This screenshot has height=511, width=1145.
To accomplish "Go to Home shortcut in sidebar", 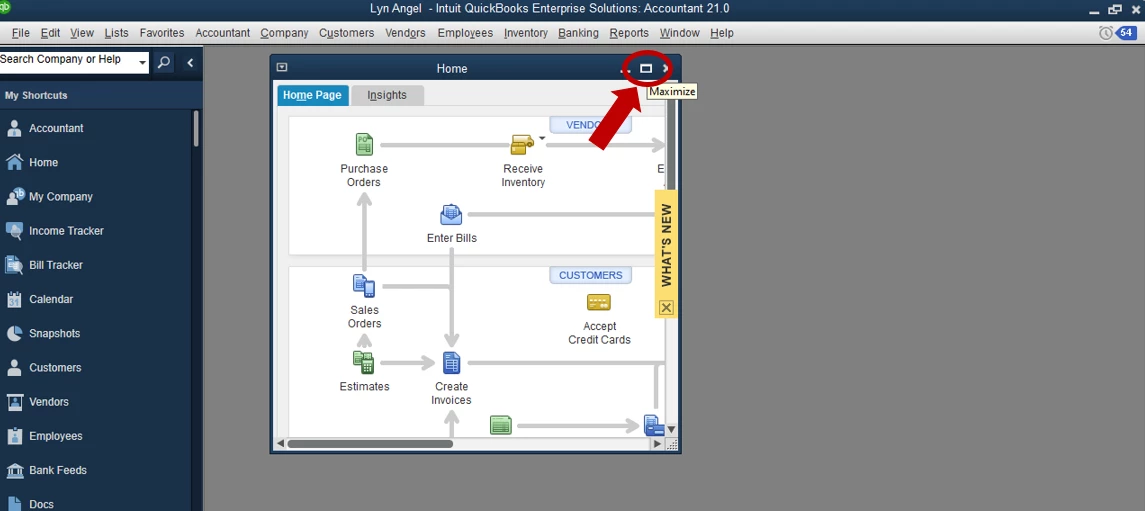I will (x=43, y=162).
